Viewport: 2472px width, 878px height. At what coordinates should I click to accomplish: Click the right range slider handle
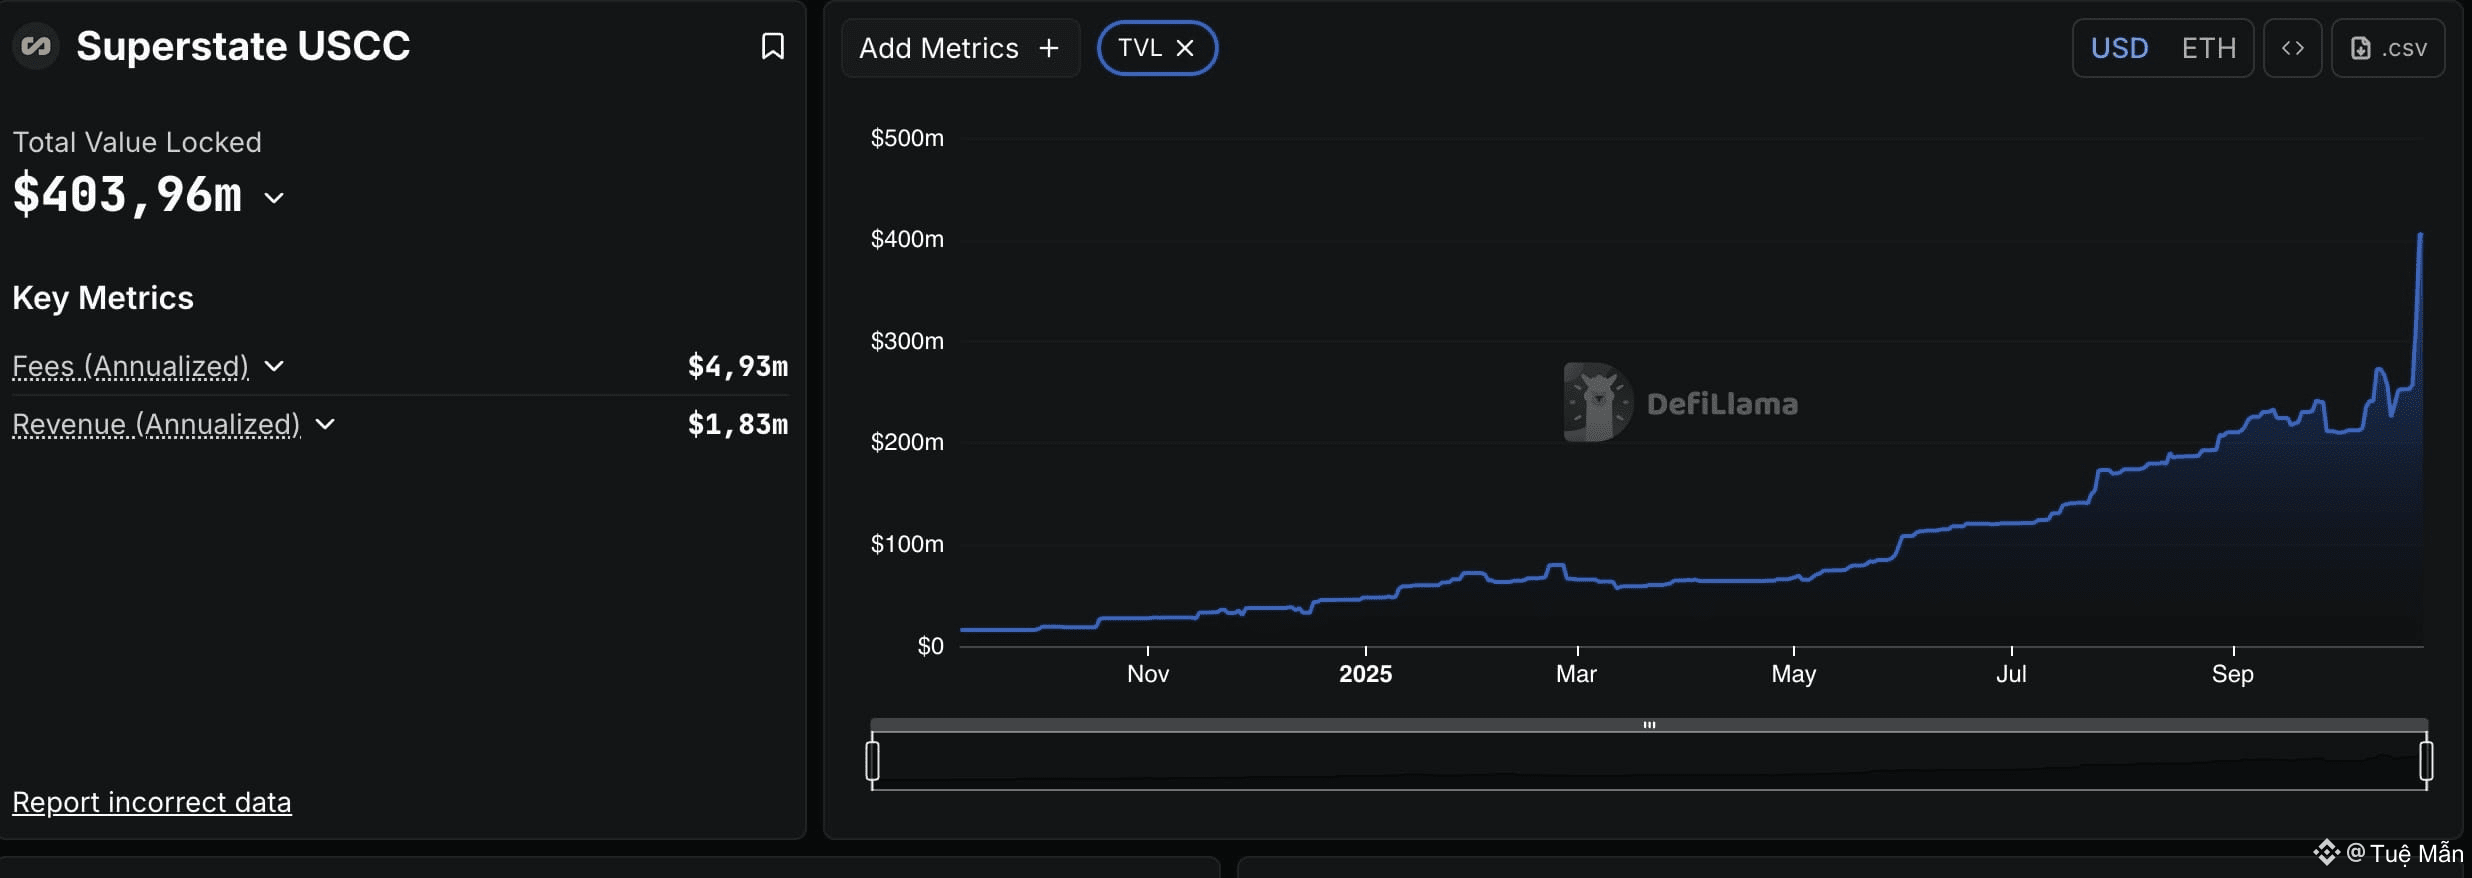[2425, 760]
